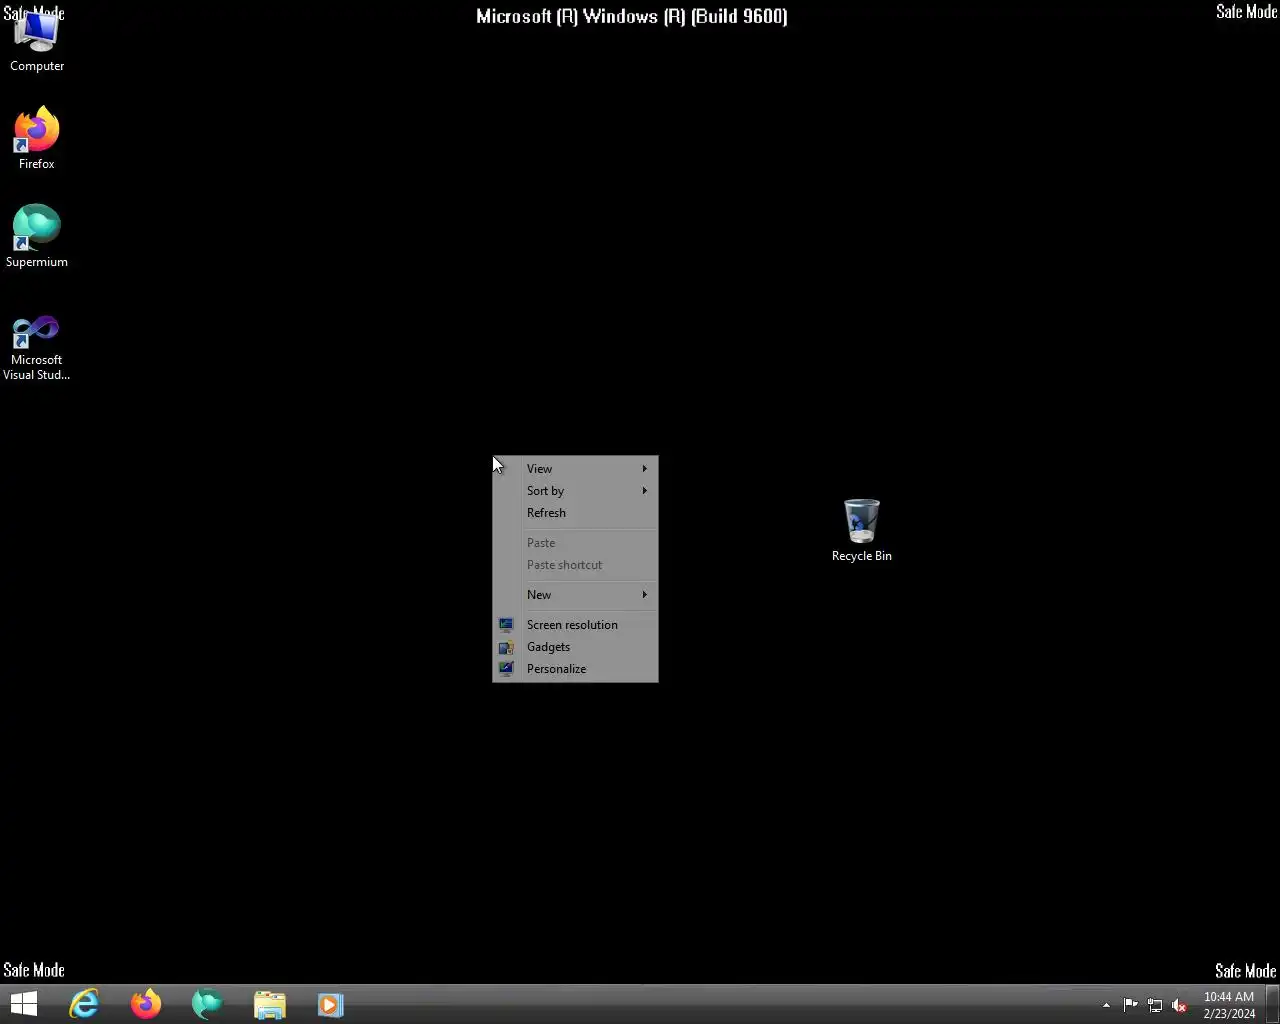The image size is (1280, 1024).
Task: Expand the New submenu
Action: coord(575,595)
